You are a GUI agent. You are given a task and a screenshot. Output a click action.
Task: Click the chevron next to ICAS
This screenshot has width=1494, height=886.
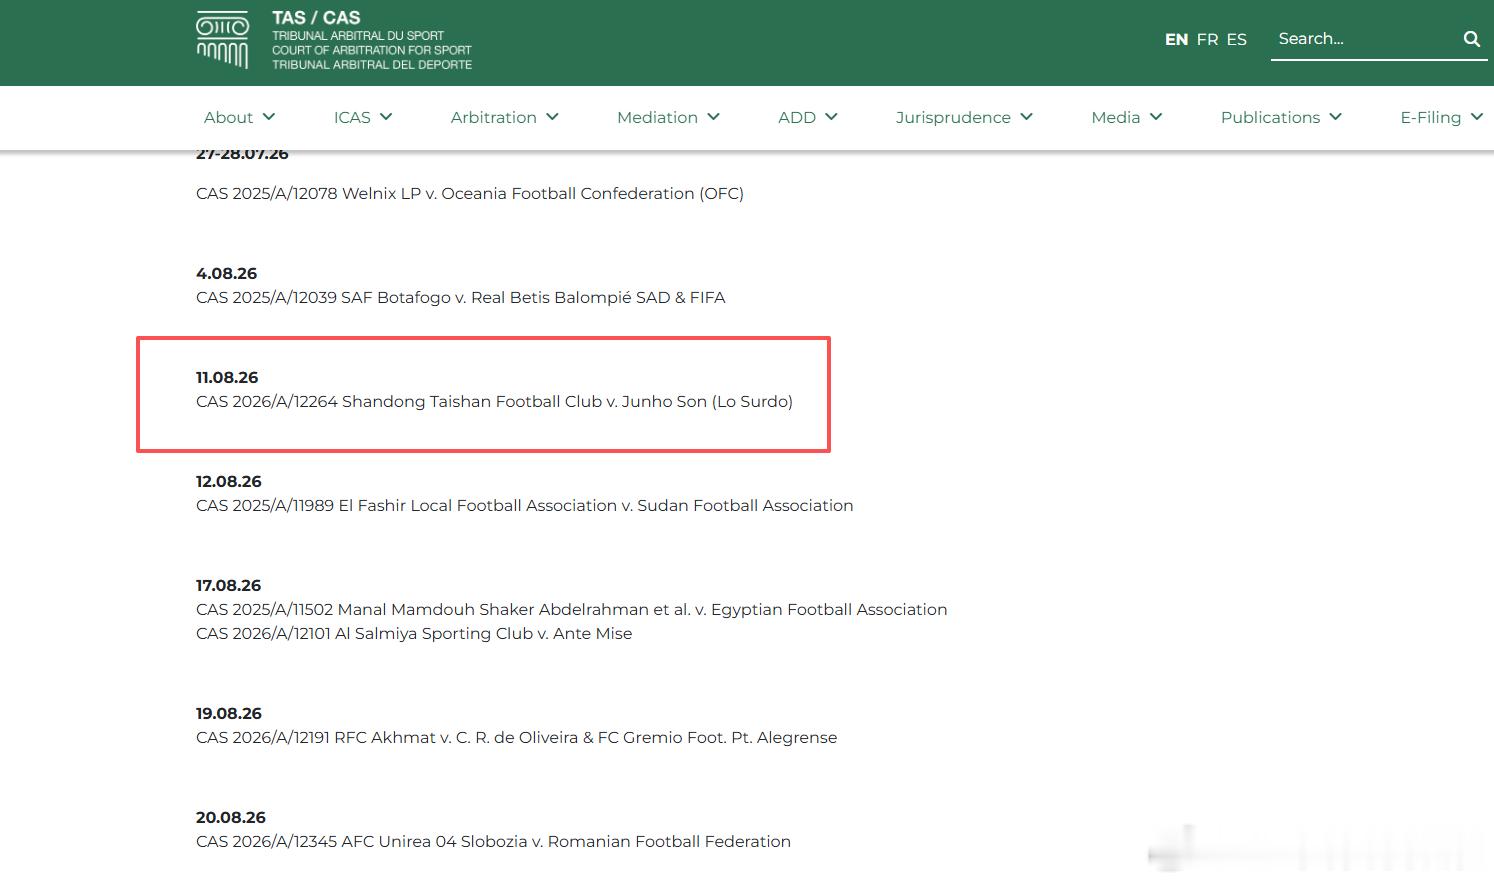pos(386,117)
